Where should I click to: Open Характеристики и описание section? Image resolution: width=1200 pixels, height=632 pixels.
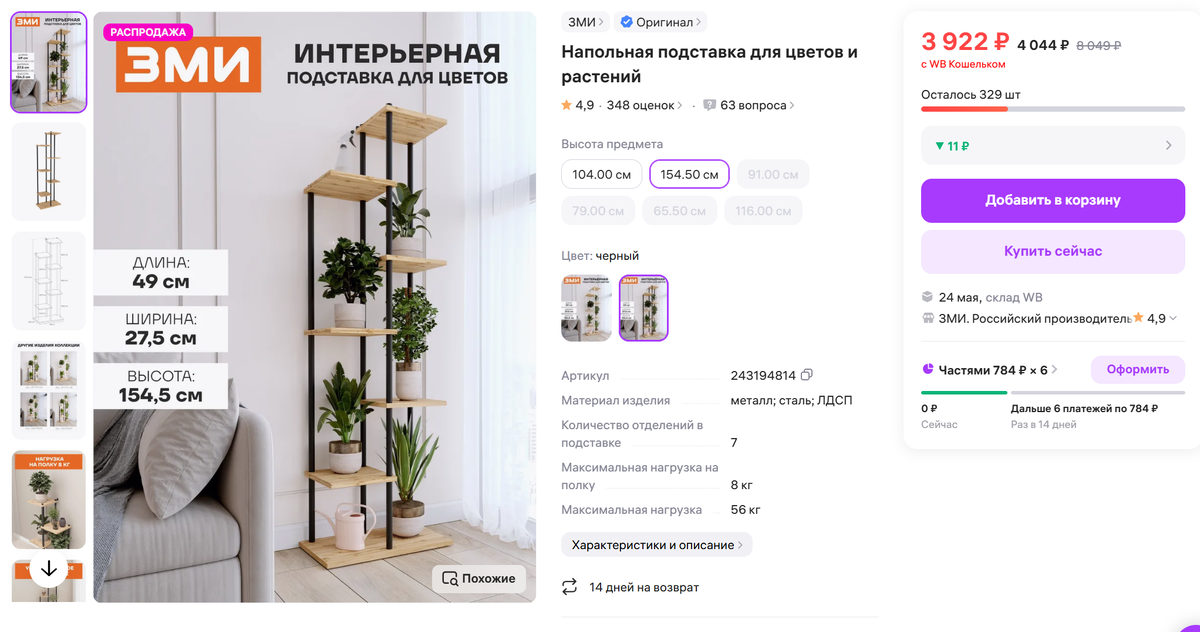[657, 545]
